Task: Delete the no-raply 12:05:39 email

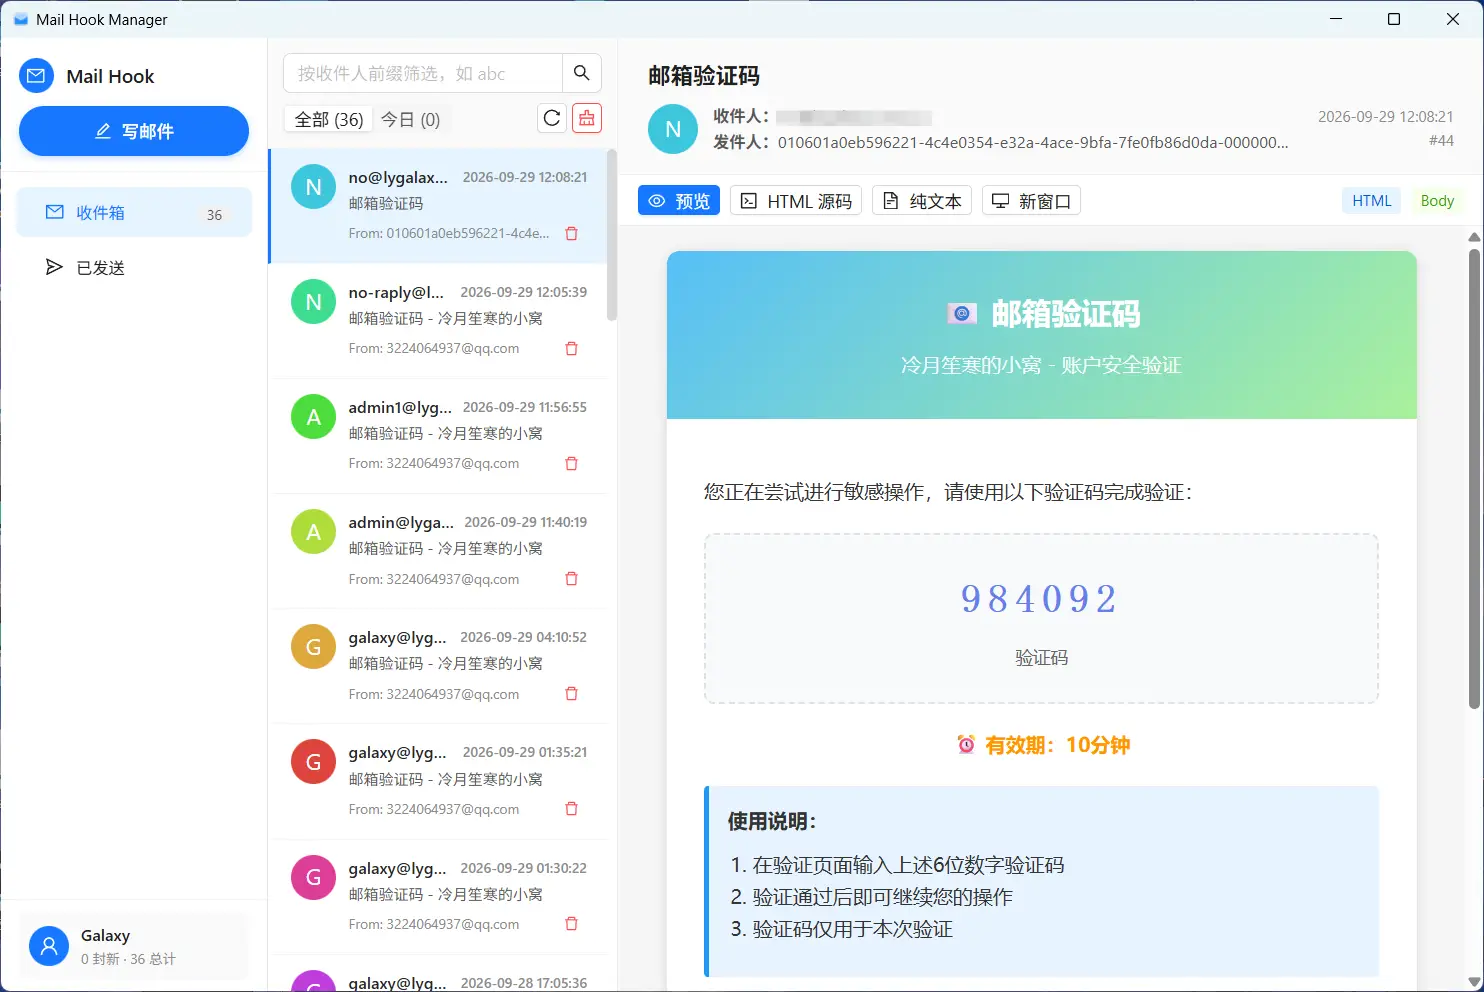Action: coord(572,348)
